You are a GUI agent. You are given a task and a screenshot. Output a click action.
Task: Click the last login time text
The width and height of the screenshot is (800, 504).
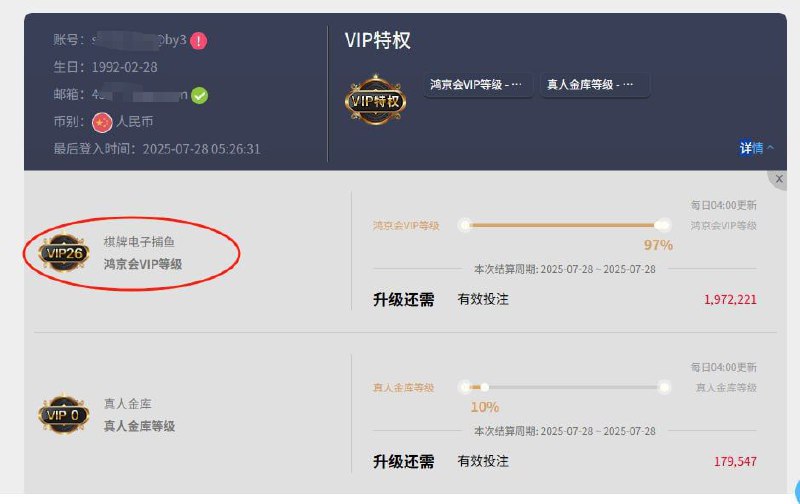[x=157, y=149]
